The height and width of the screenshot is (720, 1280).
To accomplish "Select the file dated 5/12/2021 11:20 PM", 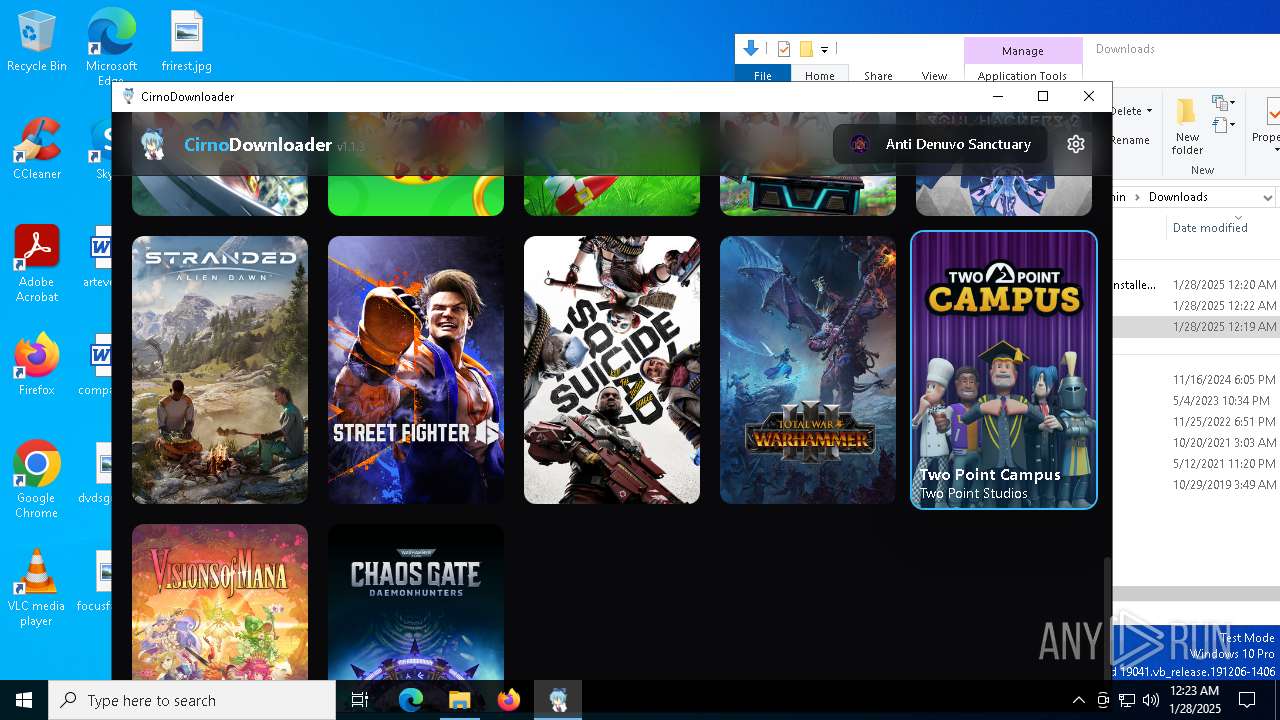I will tap(1195, 464).
